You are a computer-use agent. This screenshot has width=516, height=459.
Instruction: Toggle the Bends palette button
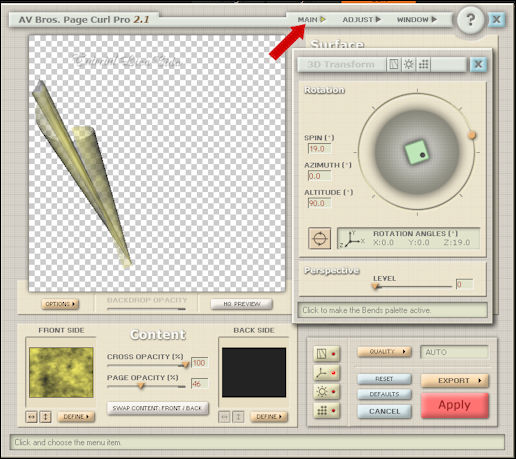(x=326, y=354)
